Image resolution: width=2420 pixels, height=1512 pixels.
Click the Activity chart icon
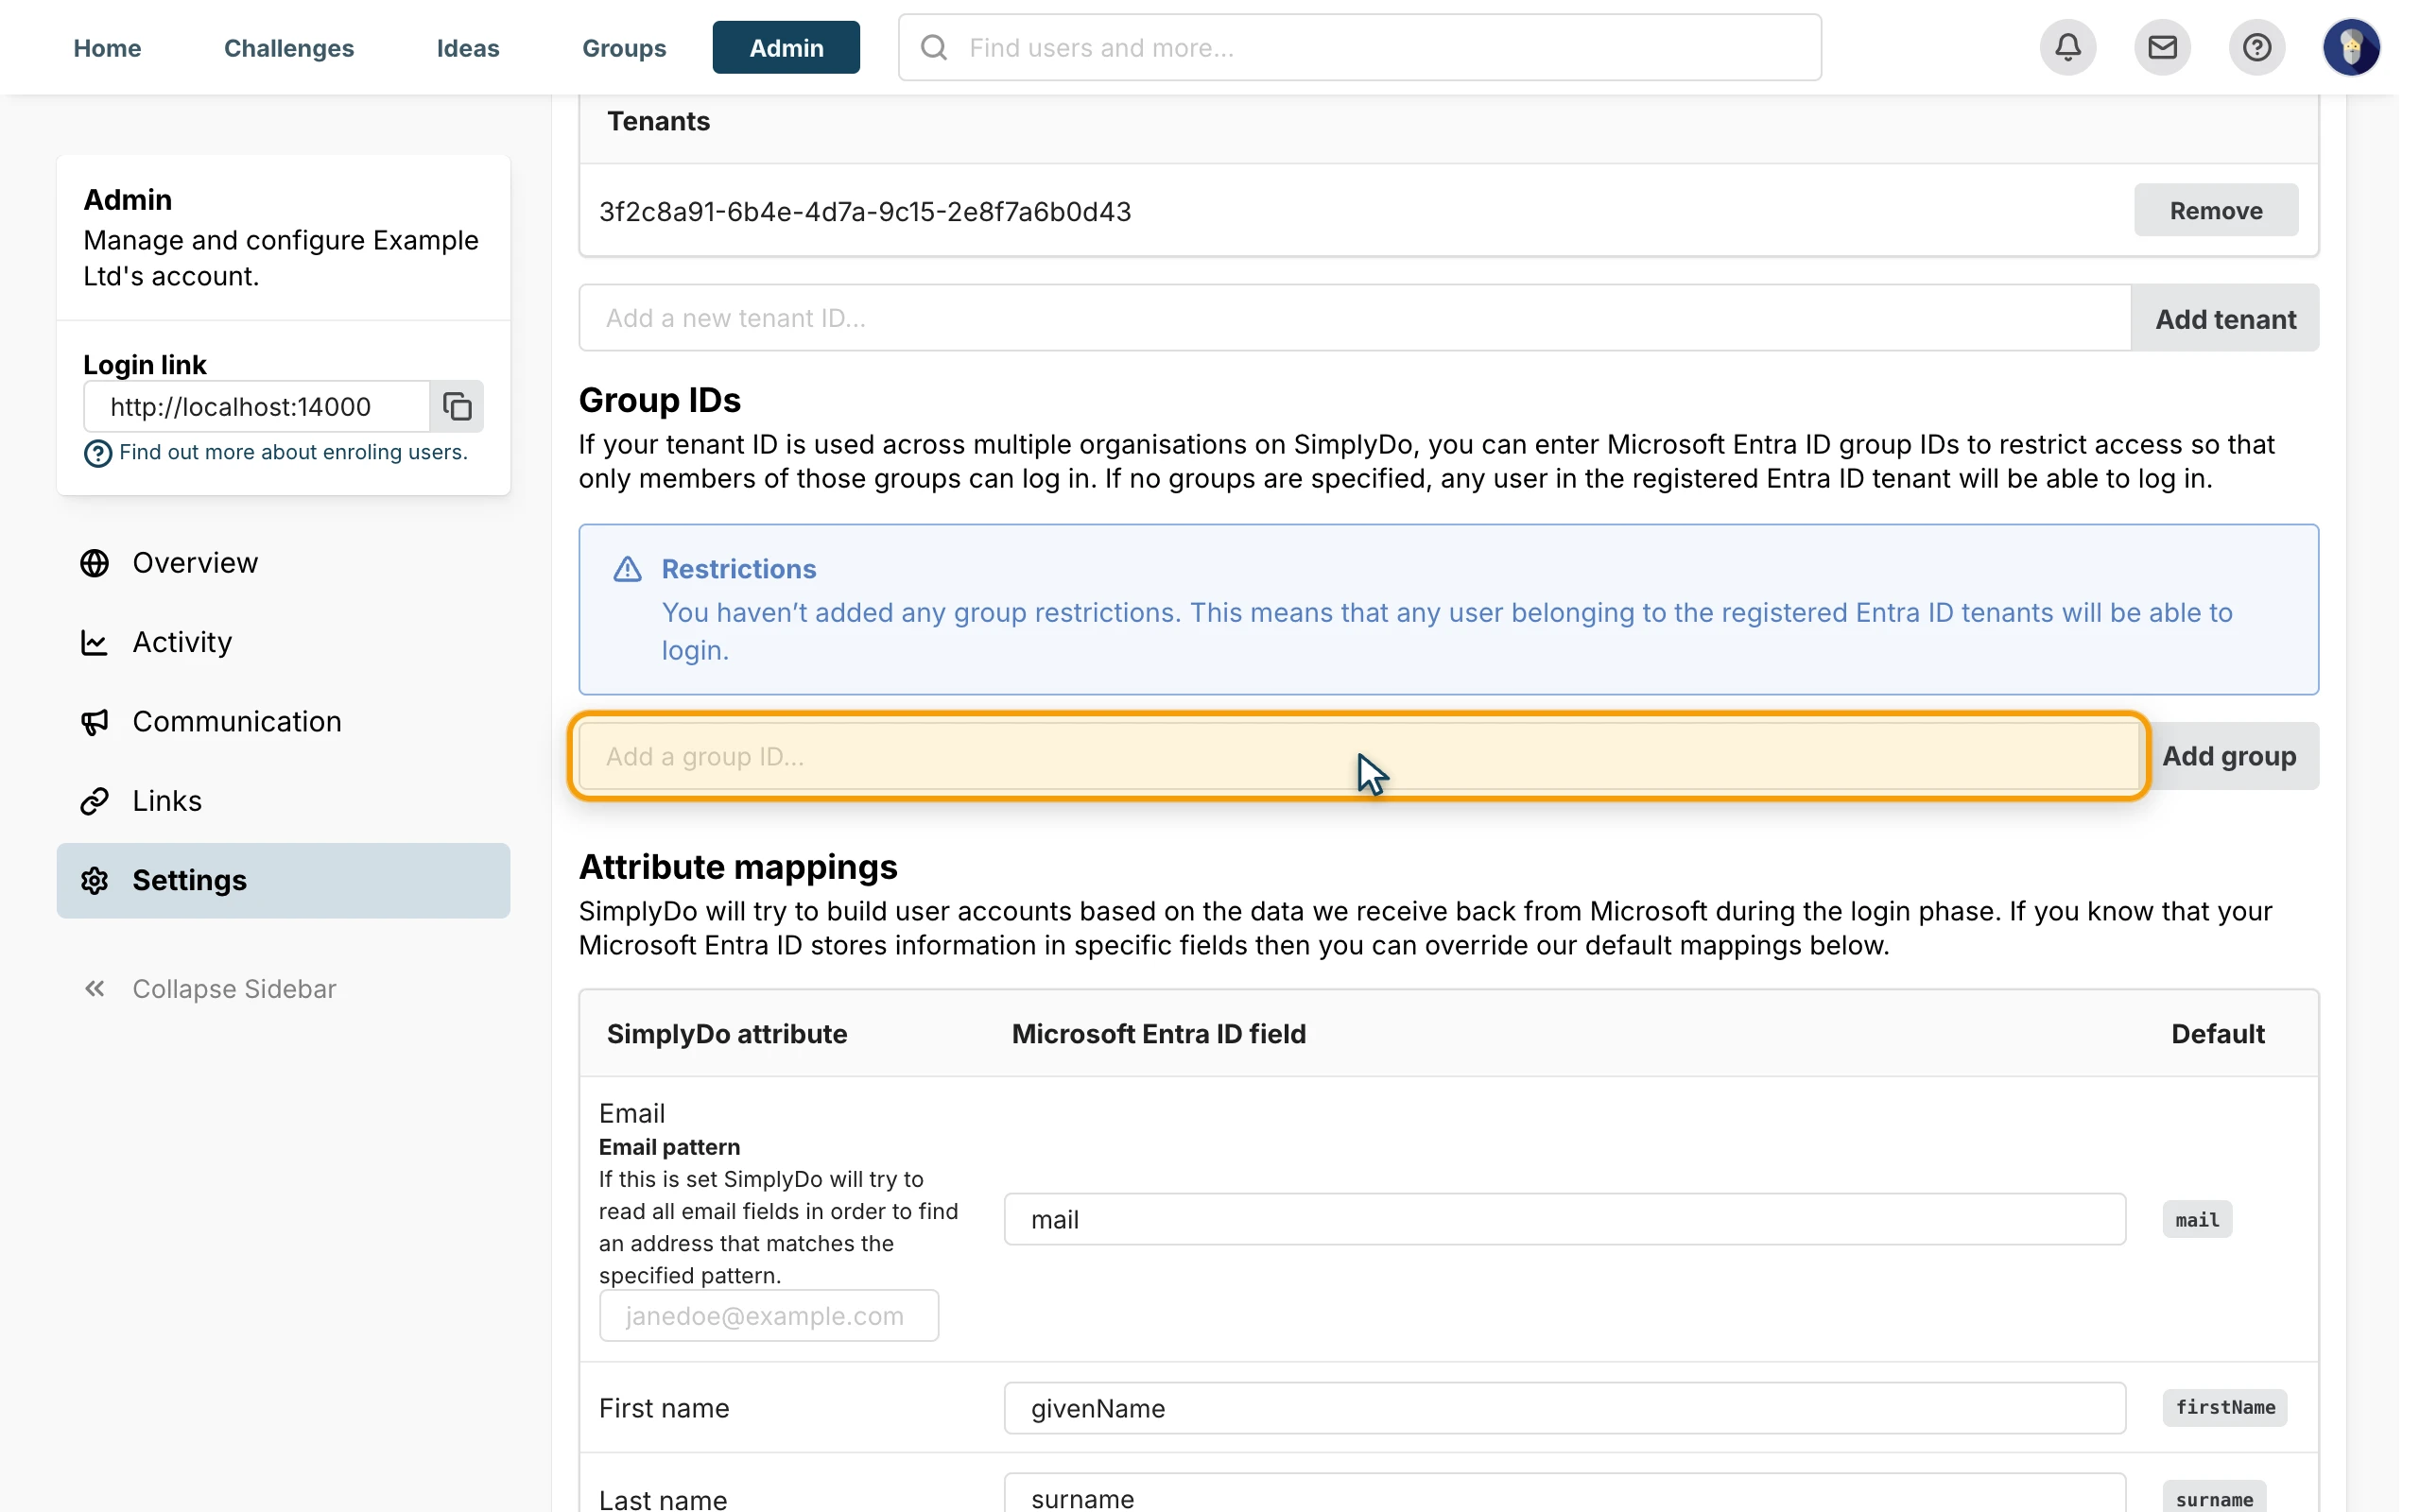pyautogui.click(x=95, y=642)
